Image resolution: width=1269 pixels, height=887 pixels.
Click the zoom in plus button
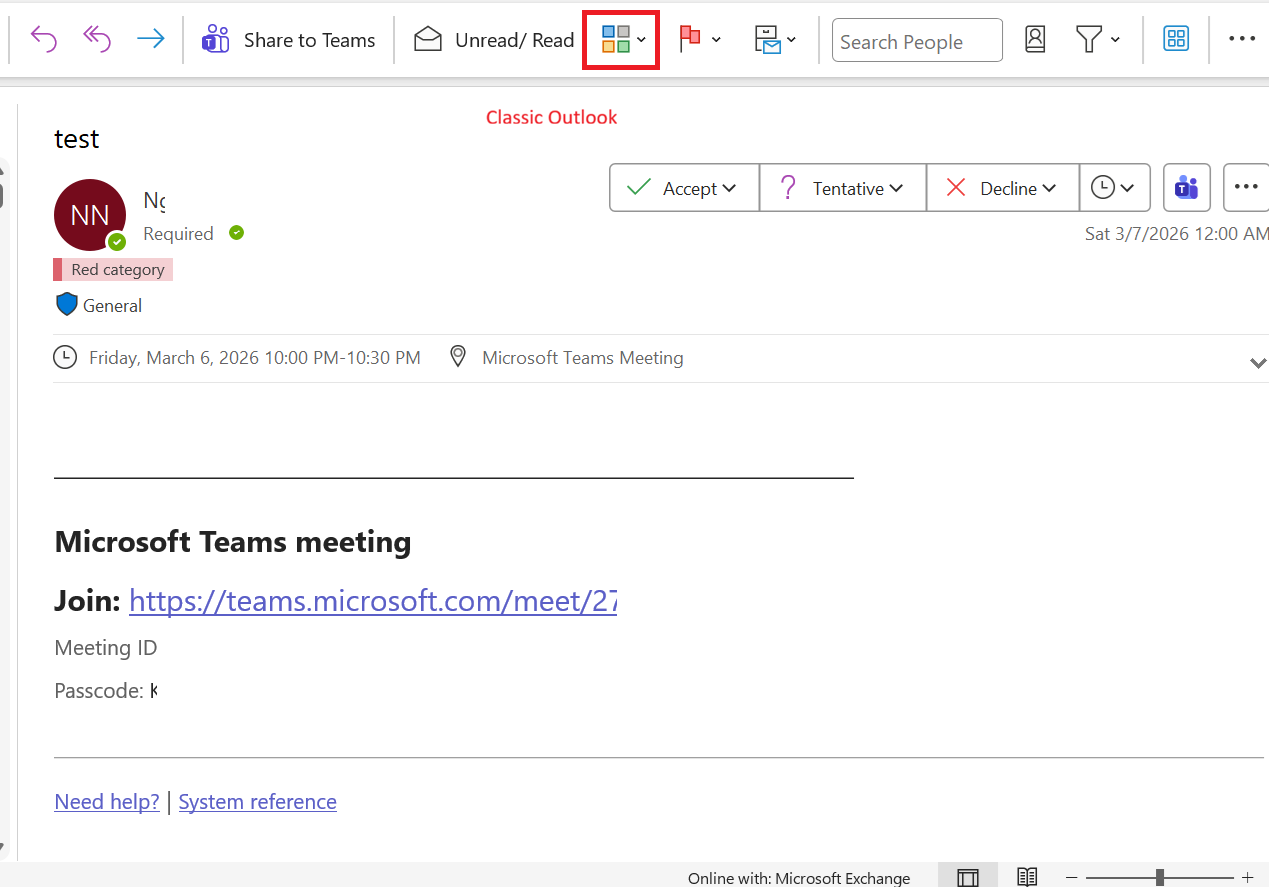point(1247,877)
